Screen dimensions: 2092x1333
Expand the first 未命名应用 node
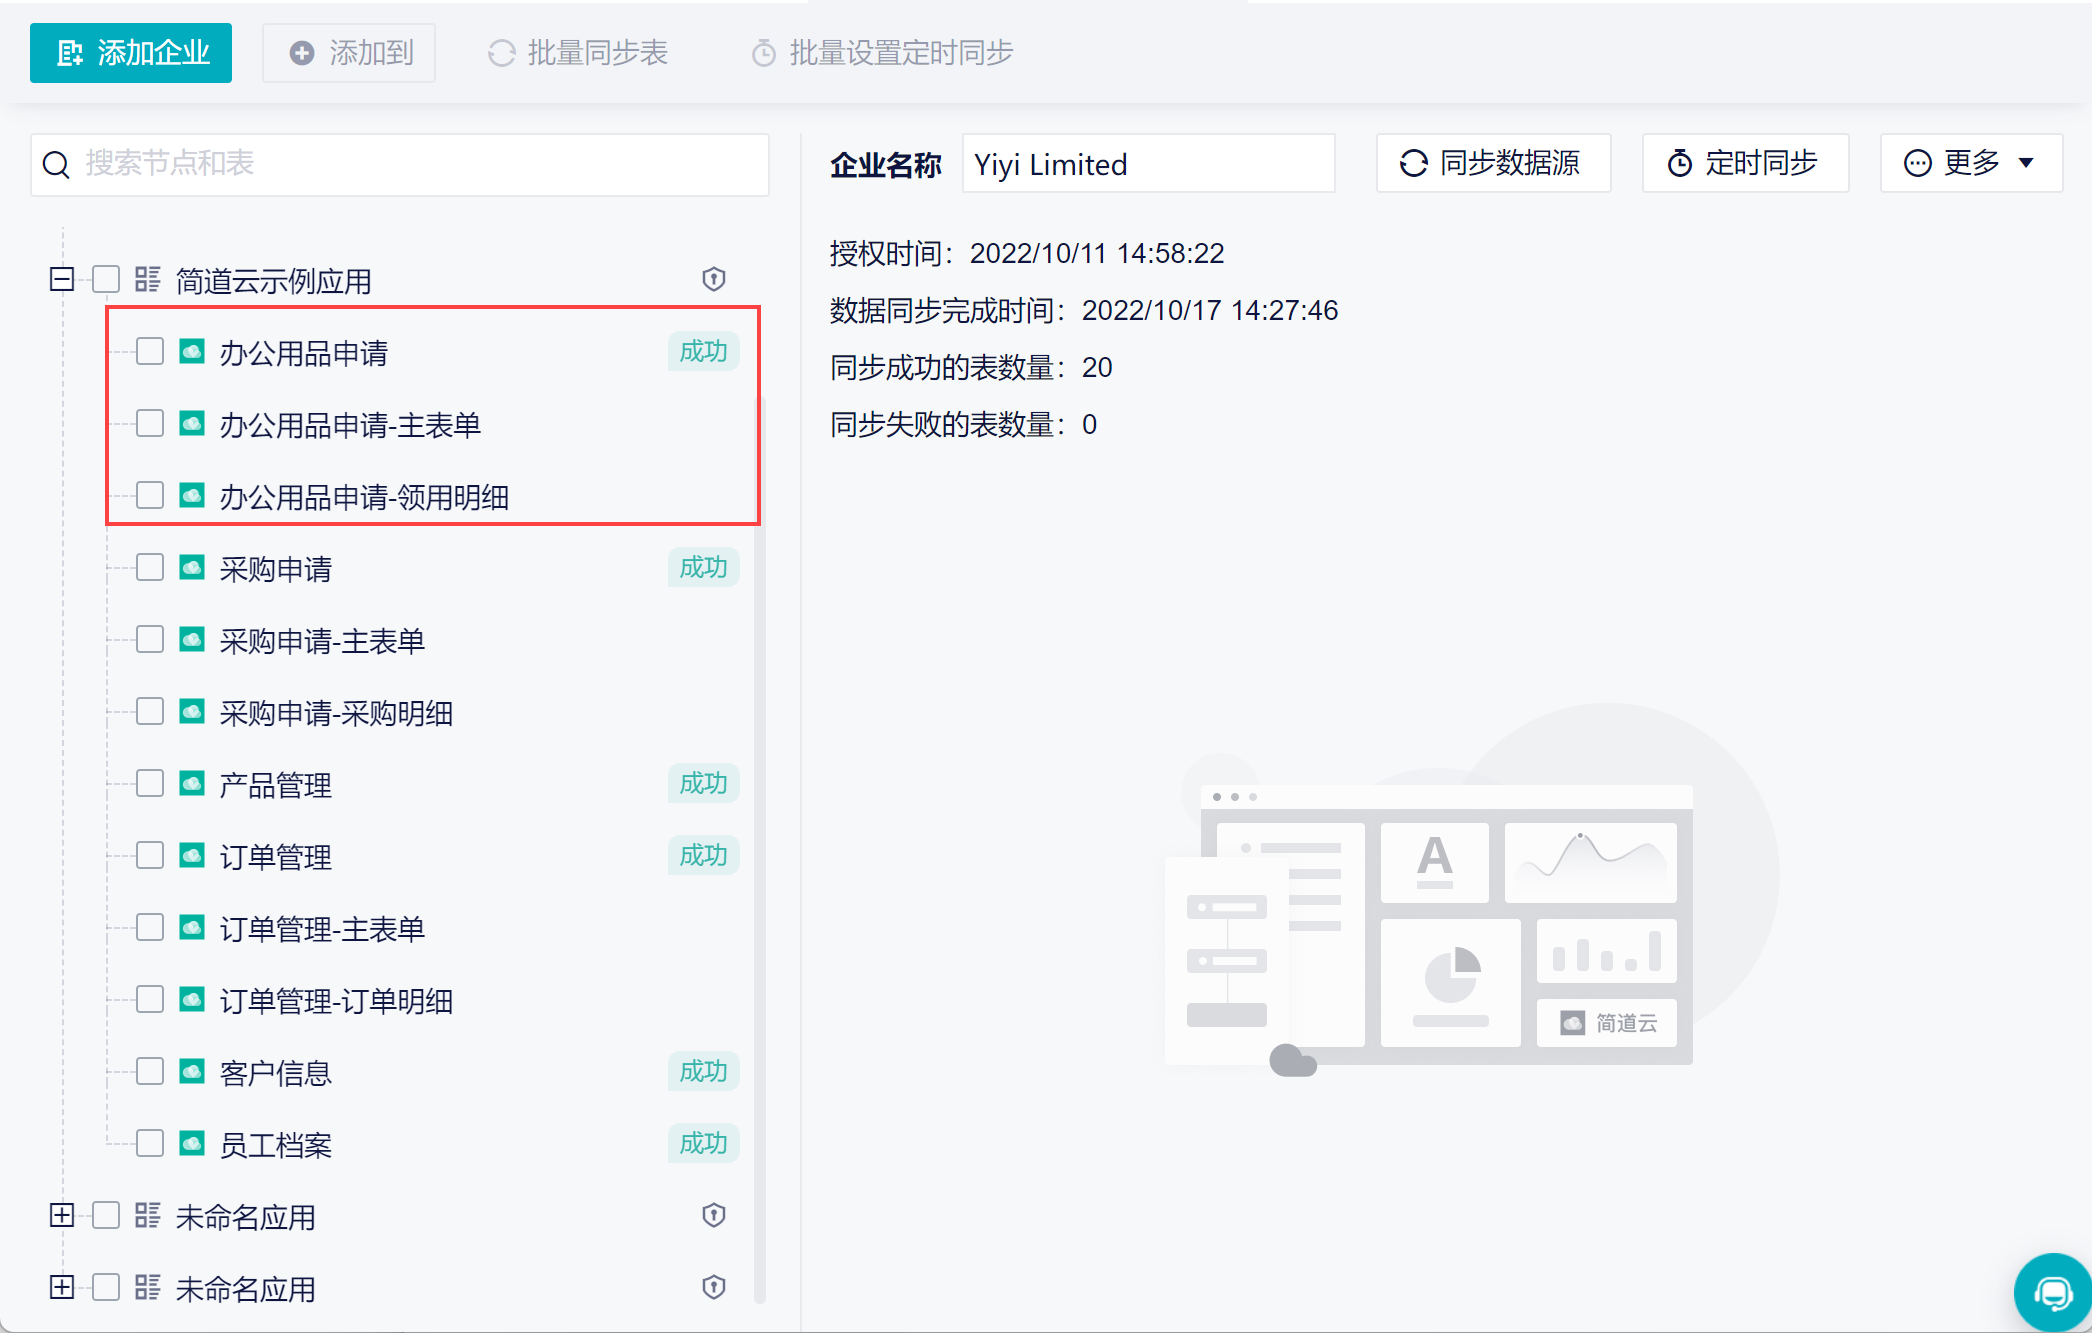coord(62,1215)
